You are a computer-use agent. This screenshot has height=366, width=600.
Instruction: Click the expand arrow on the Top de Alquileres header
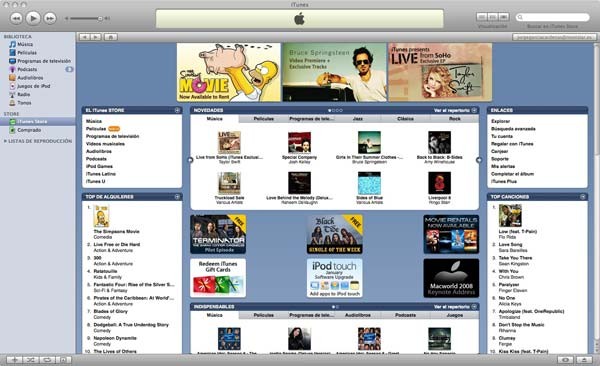point(177,197)
